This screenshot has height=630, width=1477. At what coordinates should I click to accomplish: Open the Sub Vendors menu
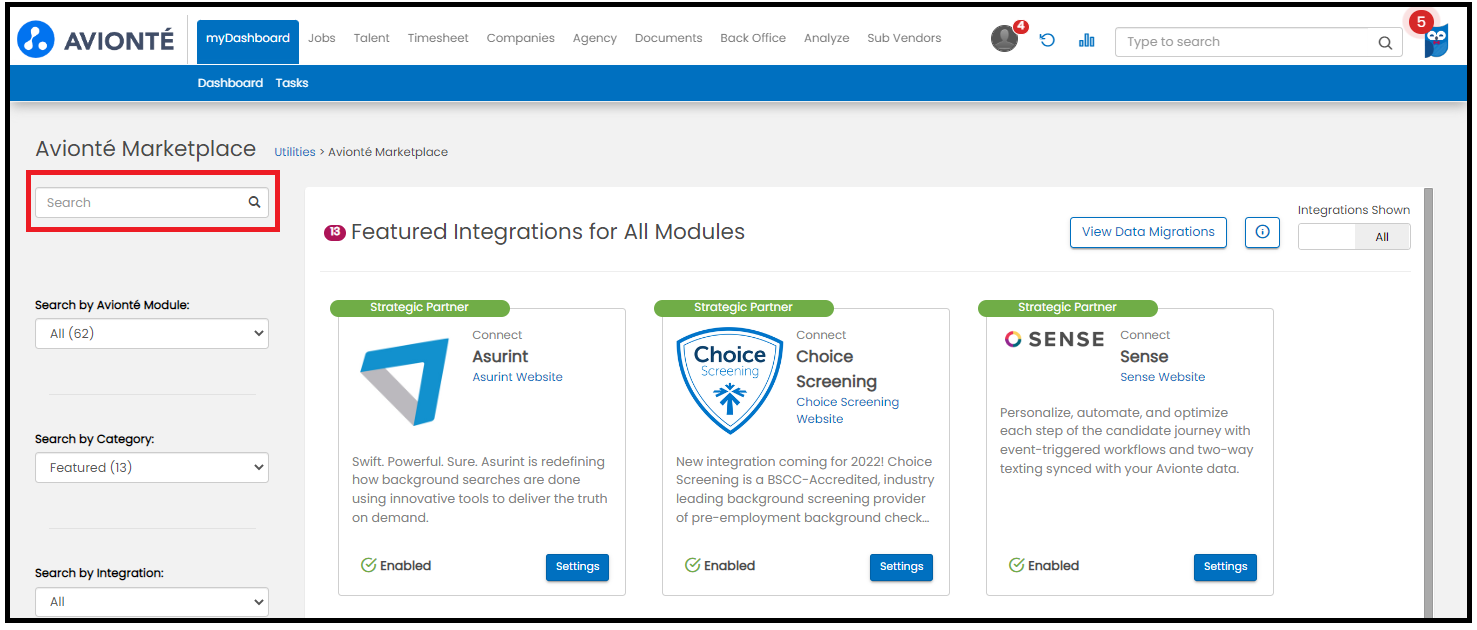point(904,38)
